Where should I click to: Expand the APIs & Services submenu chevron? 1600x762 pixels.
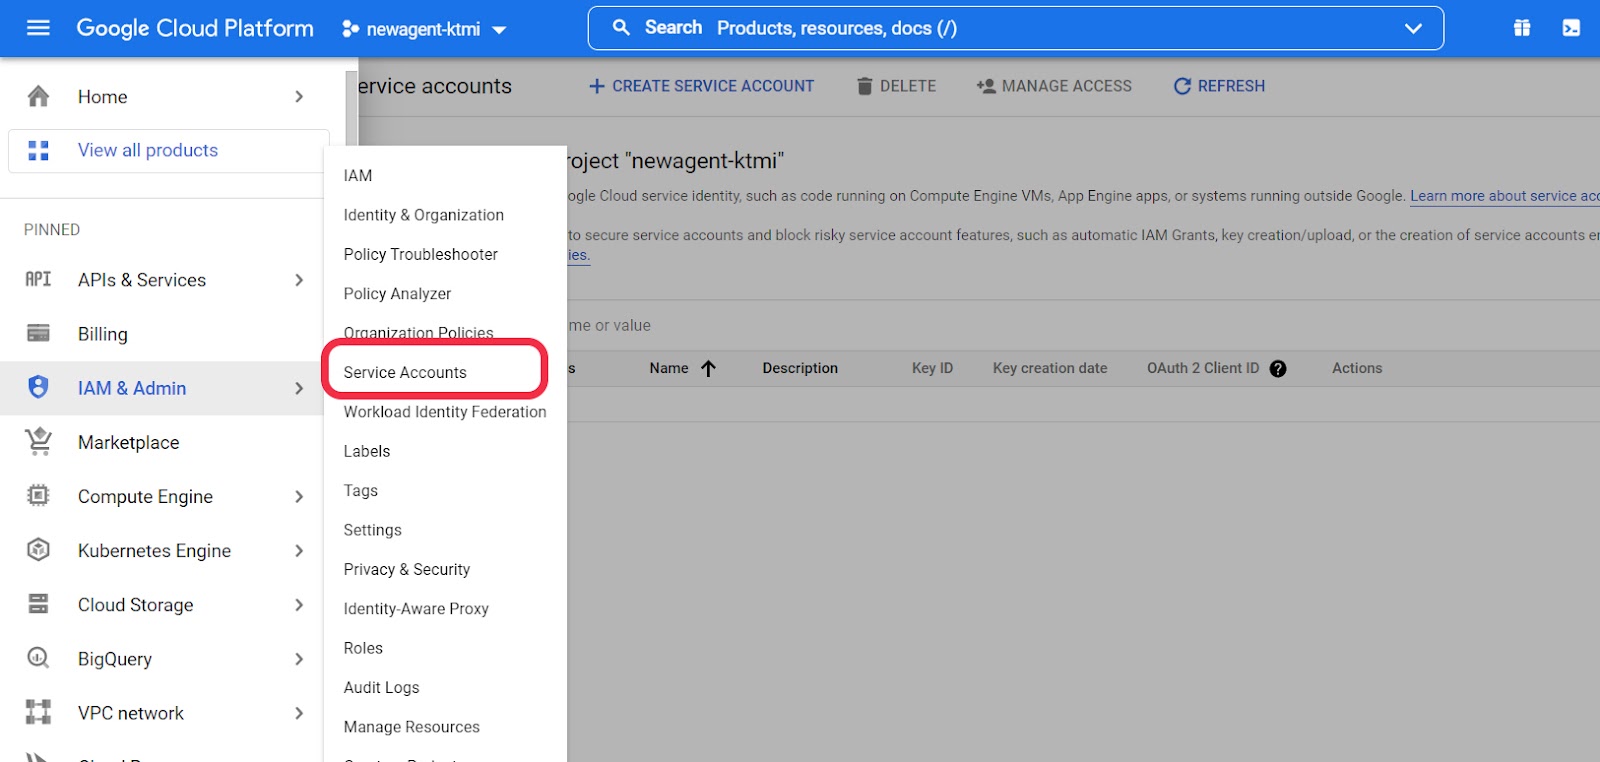click(299, 280)
